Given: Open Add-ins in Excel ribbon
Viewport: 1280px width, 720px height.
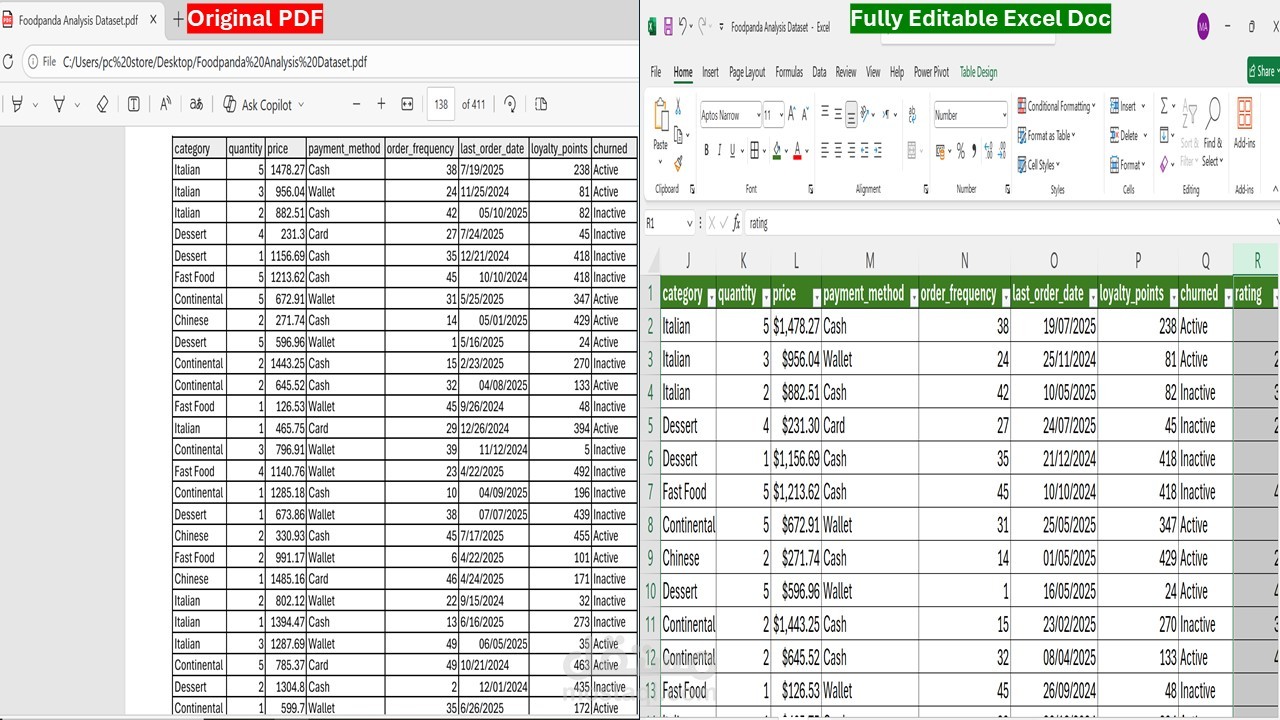Looking at the screenshot, I should 1244,123.
